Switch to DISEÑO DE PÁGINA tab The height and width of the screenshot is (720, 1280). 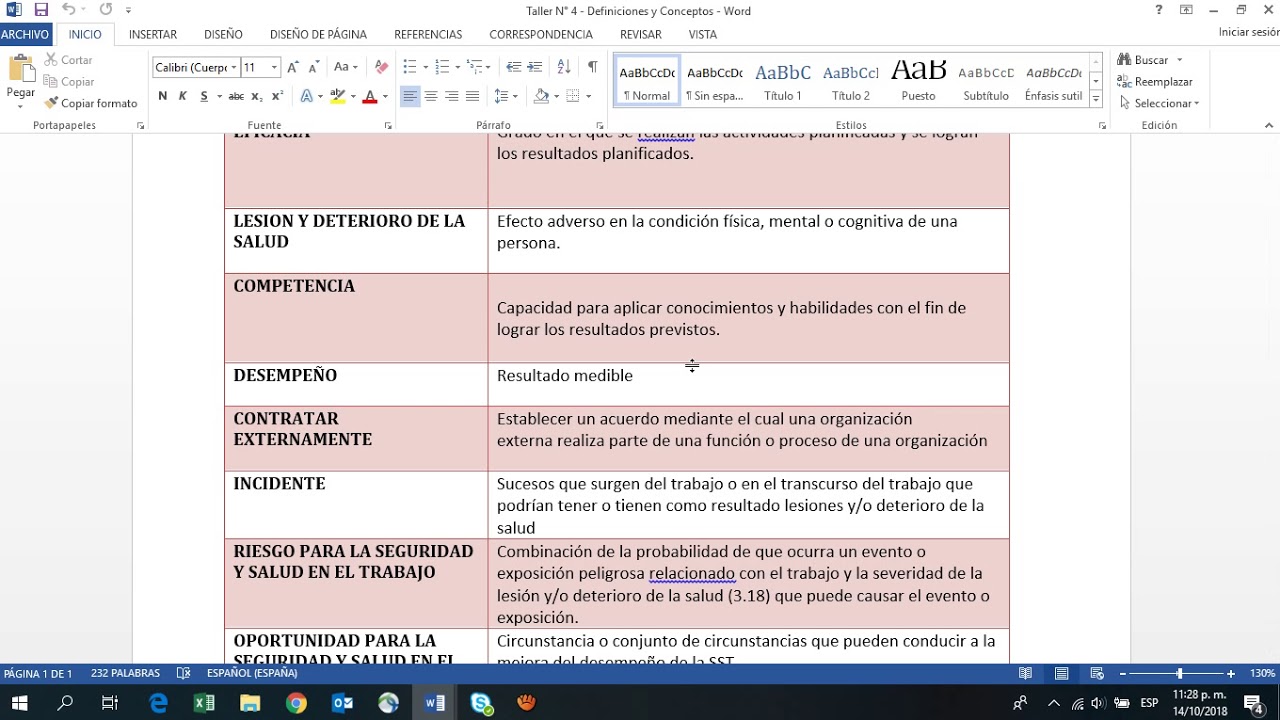click(318, 34)
